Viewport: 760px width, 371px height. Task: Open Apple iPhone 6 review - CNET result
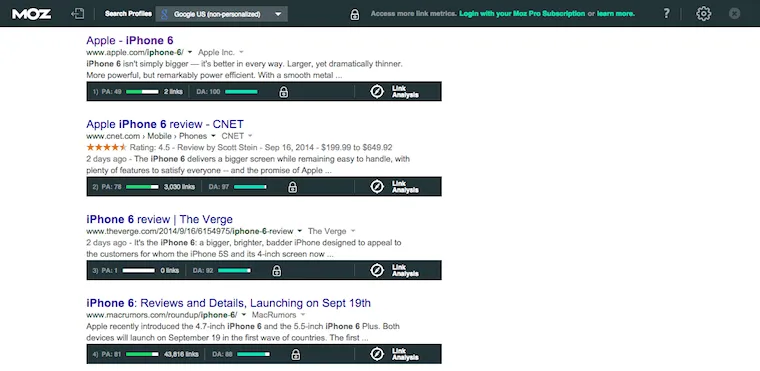(165, 124)
